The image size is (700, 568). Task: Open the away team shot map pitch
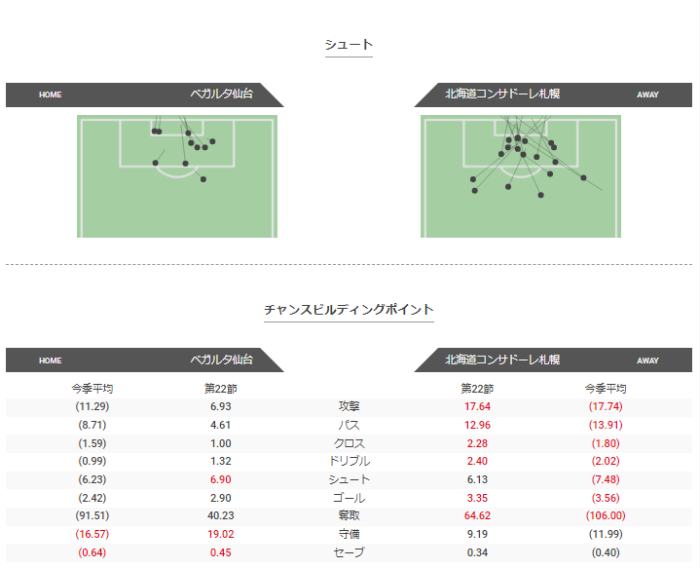coord(520,176)
